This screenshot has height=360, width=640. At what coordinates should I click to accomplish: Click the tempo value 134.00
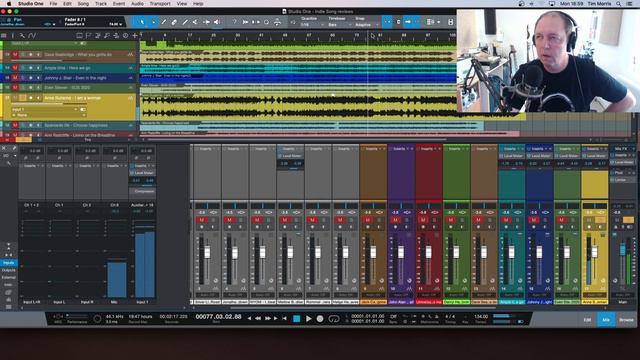pyautogui.click(x=481, y=316)
